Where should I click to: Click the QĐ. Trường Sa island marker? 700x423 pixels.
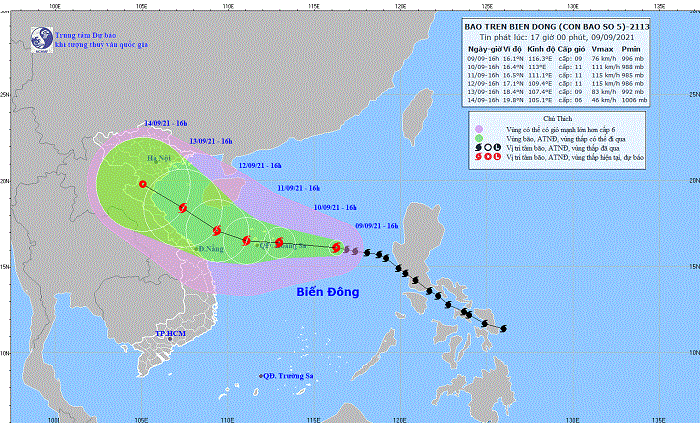pyautogui.click(x=260, y=374)
